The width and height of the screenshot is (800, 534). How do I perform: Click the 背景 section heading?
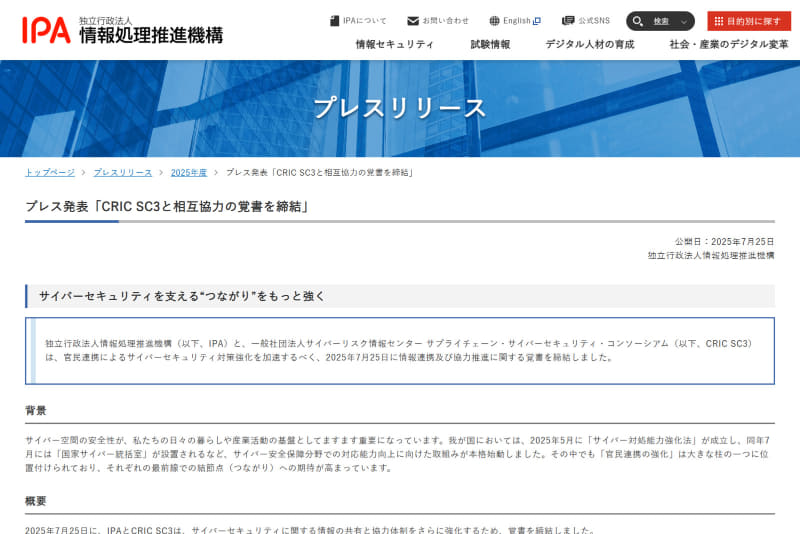(36, 411)
